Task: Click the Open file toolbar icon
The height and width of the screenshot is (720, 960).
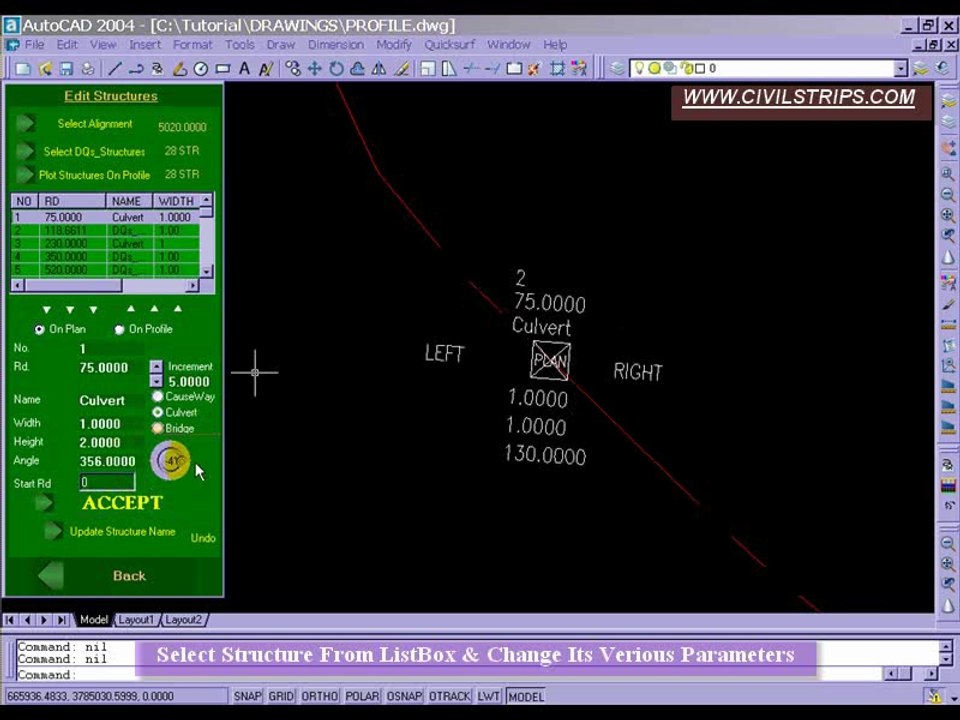Action: click(45, 69)
